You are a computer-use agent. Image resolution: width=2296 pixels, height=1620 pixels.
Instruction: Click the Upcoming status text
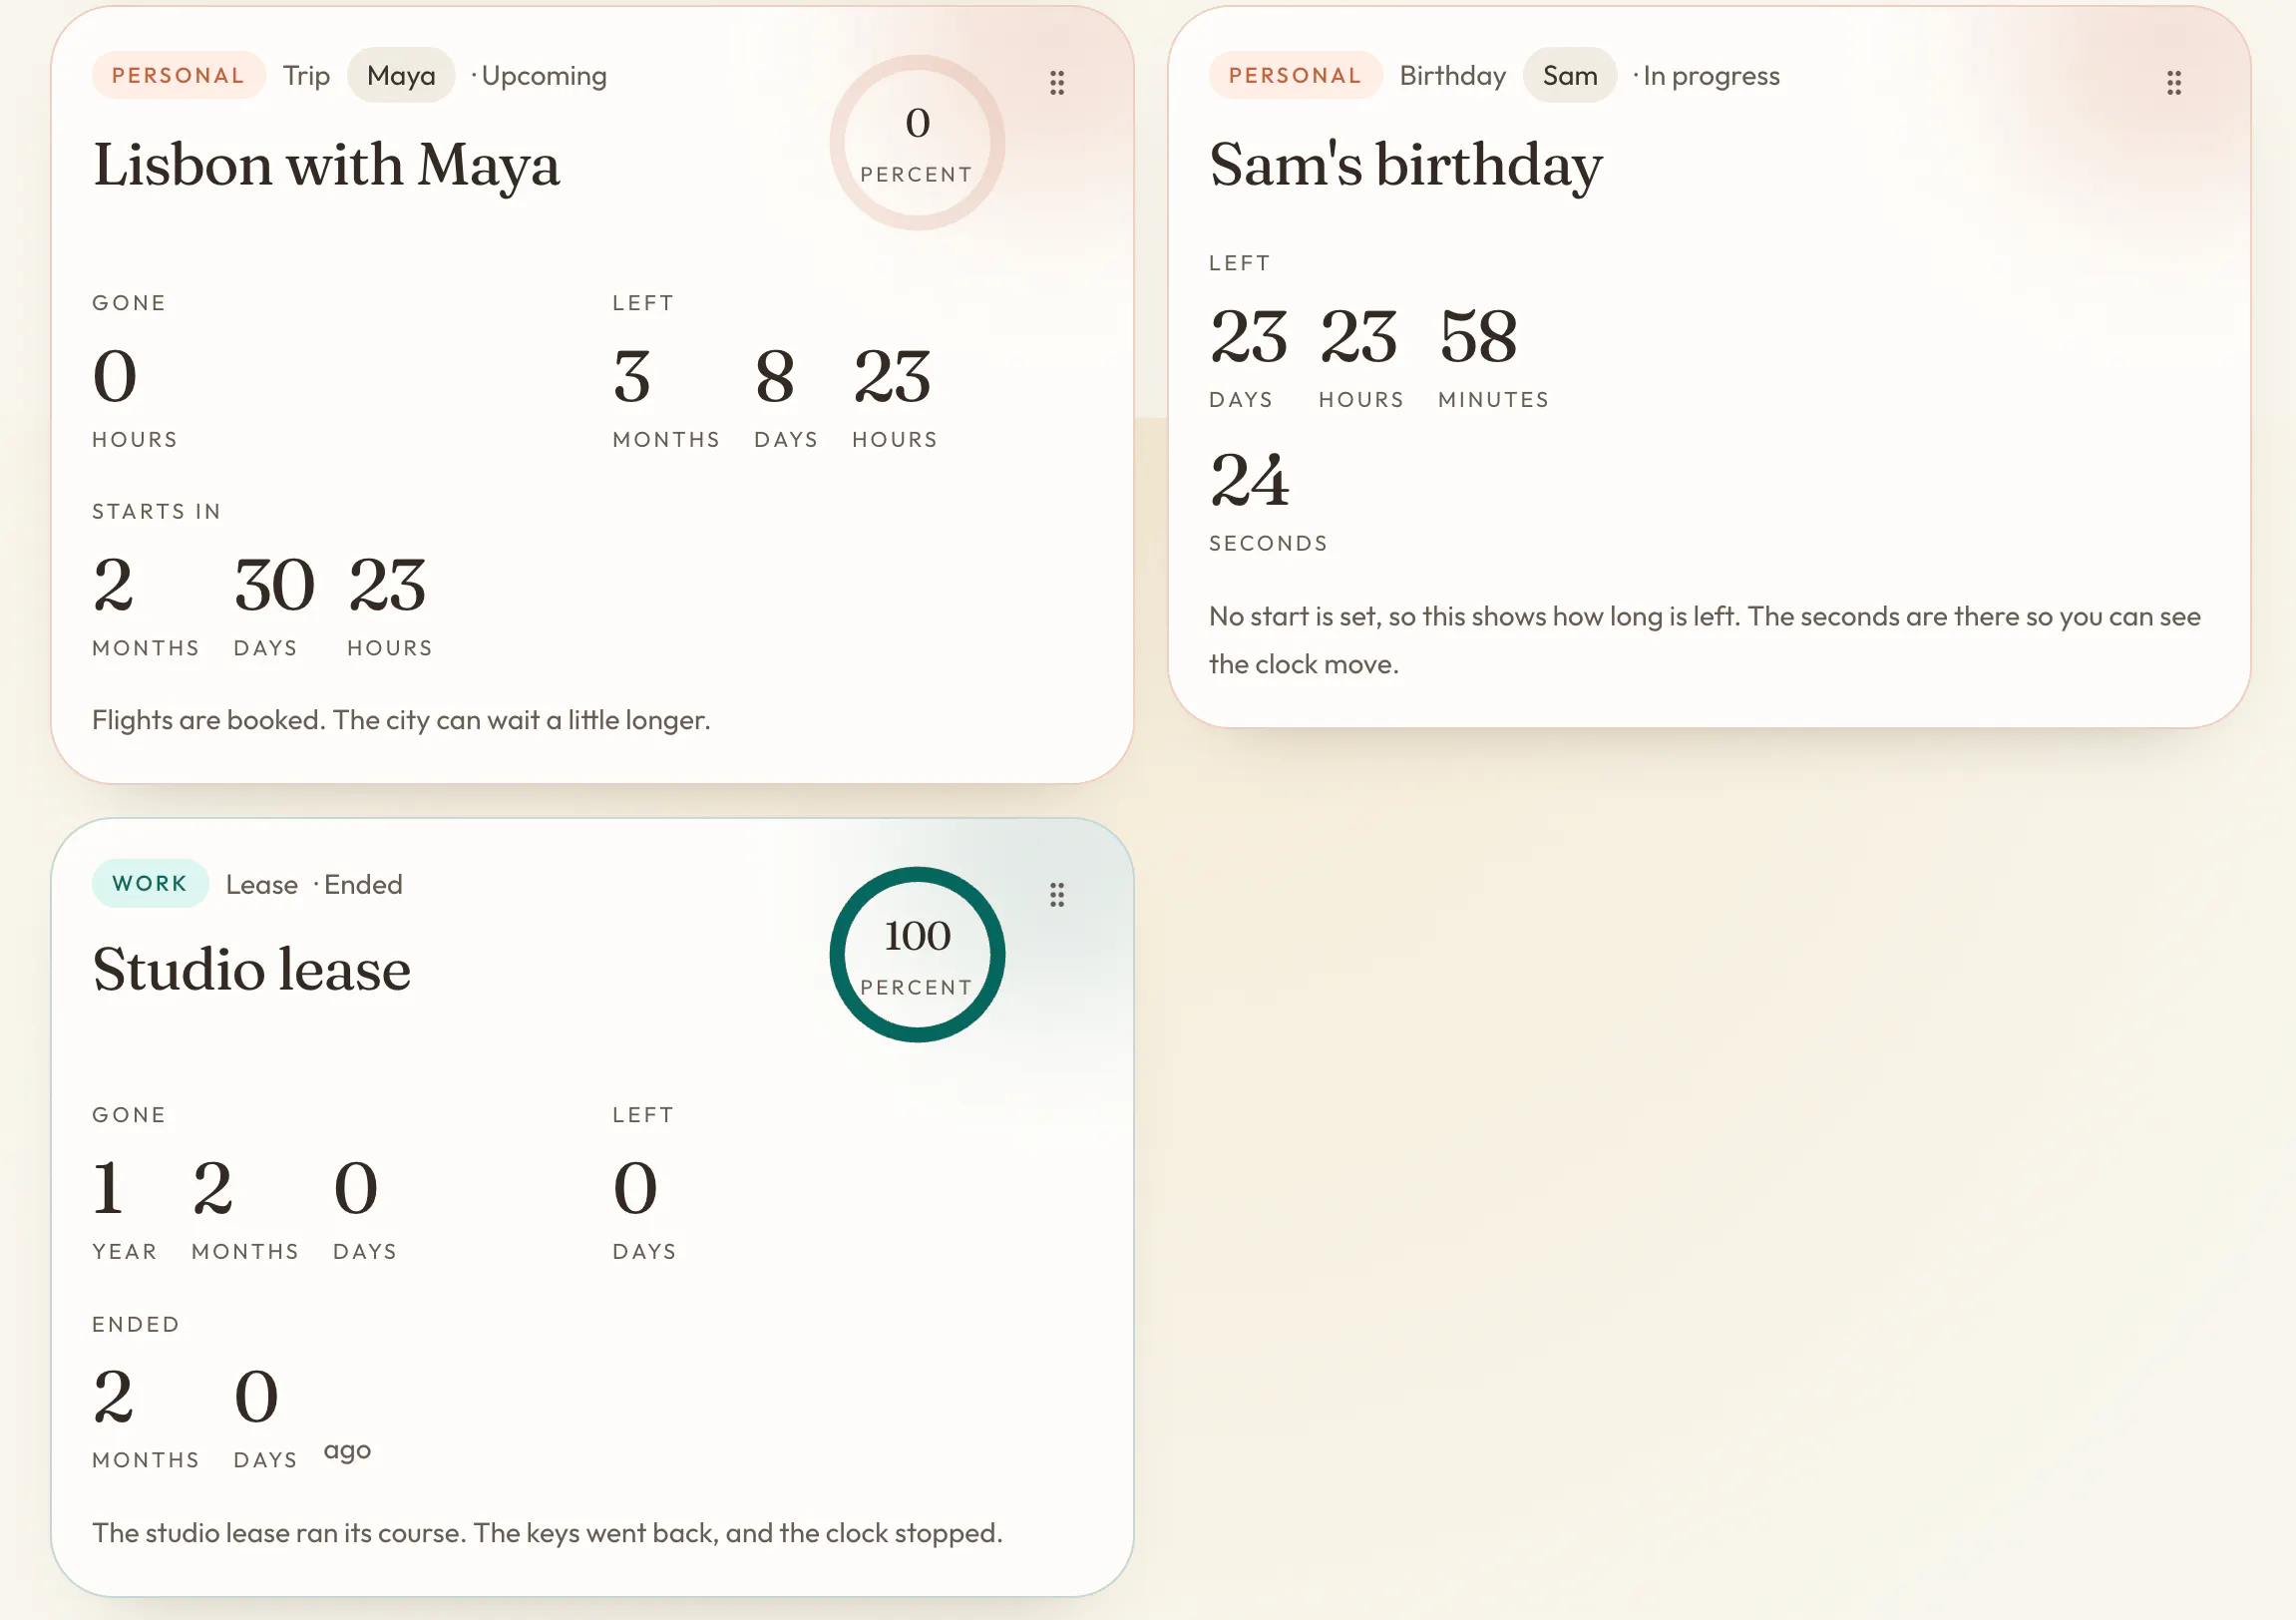pos(544,76)
